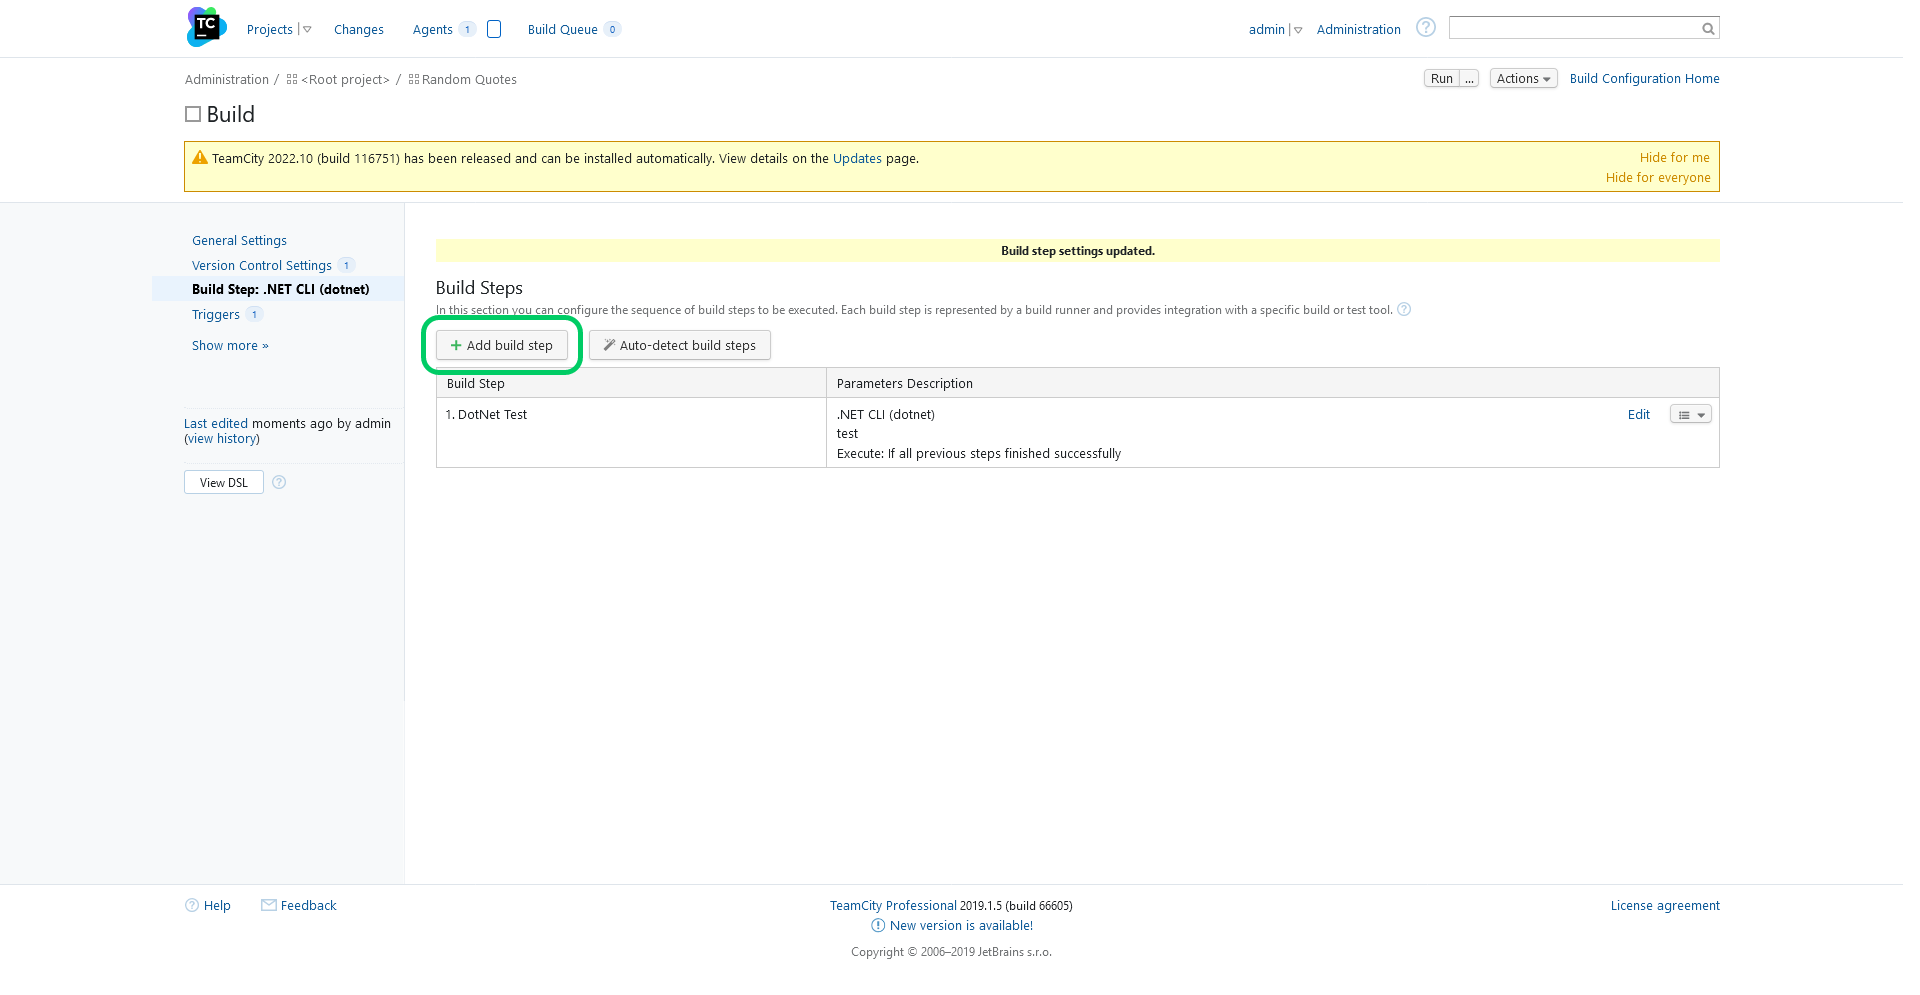The height and width of the screenshot is (995, 1920).
Task: Go to Build Configuration Home
Action: tap(1644, 79)
